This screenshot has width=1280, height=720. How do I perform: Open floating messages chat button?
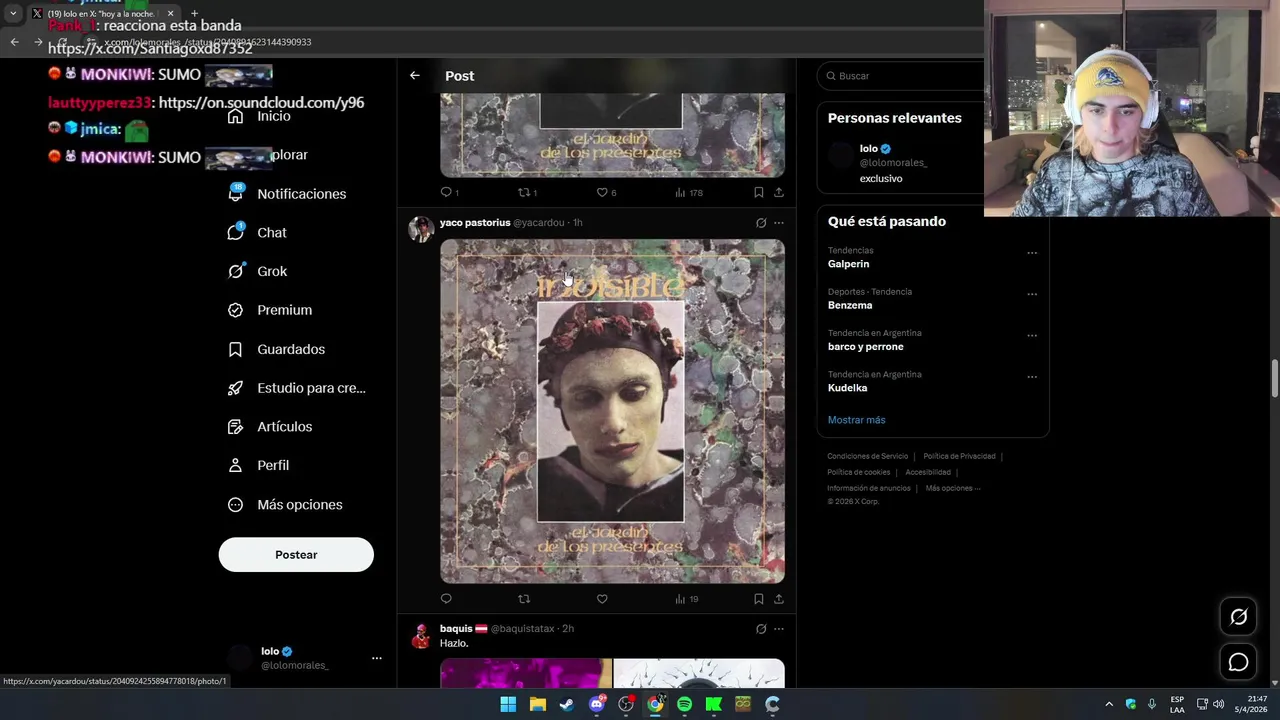click(1238, 662)
